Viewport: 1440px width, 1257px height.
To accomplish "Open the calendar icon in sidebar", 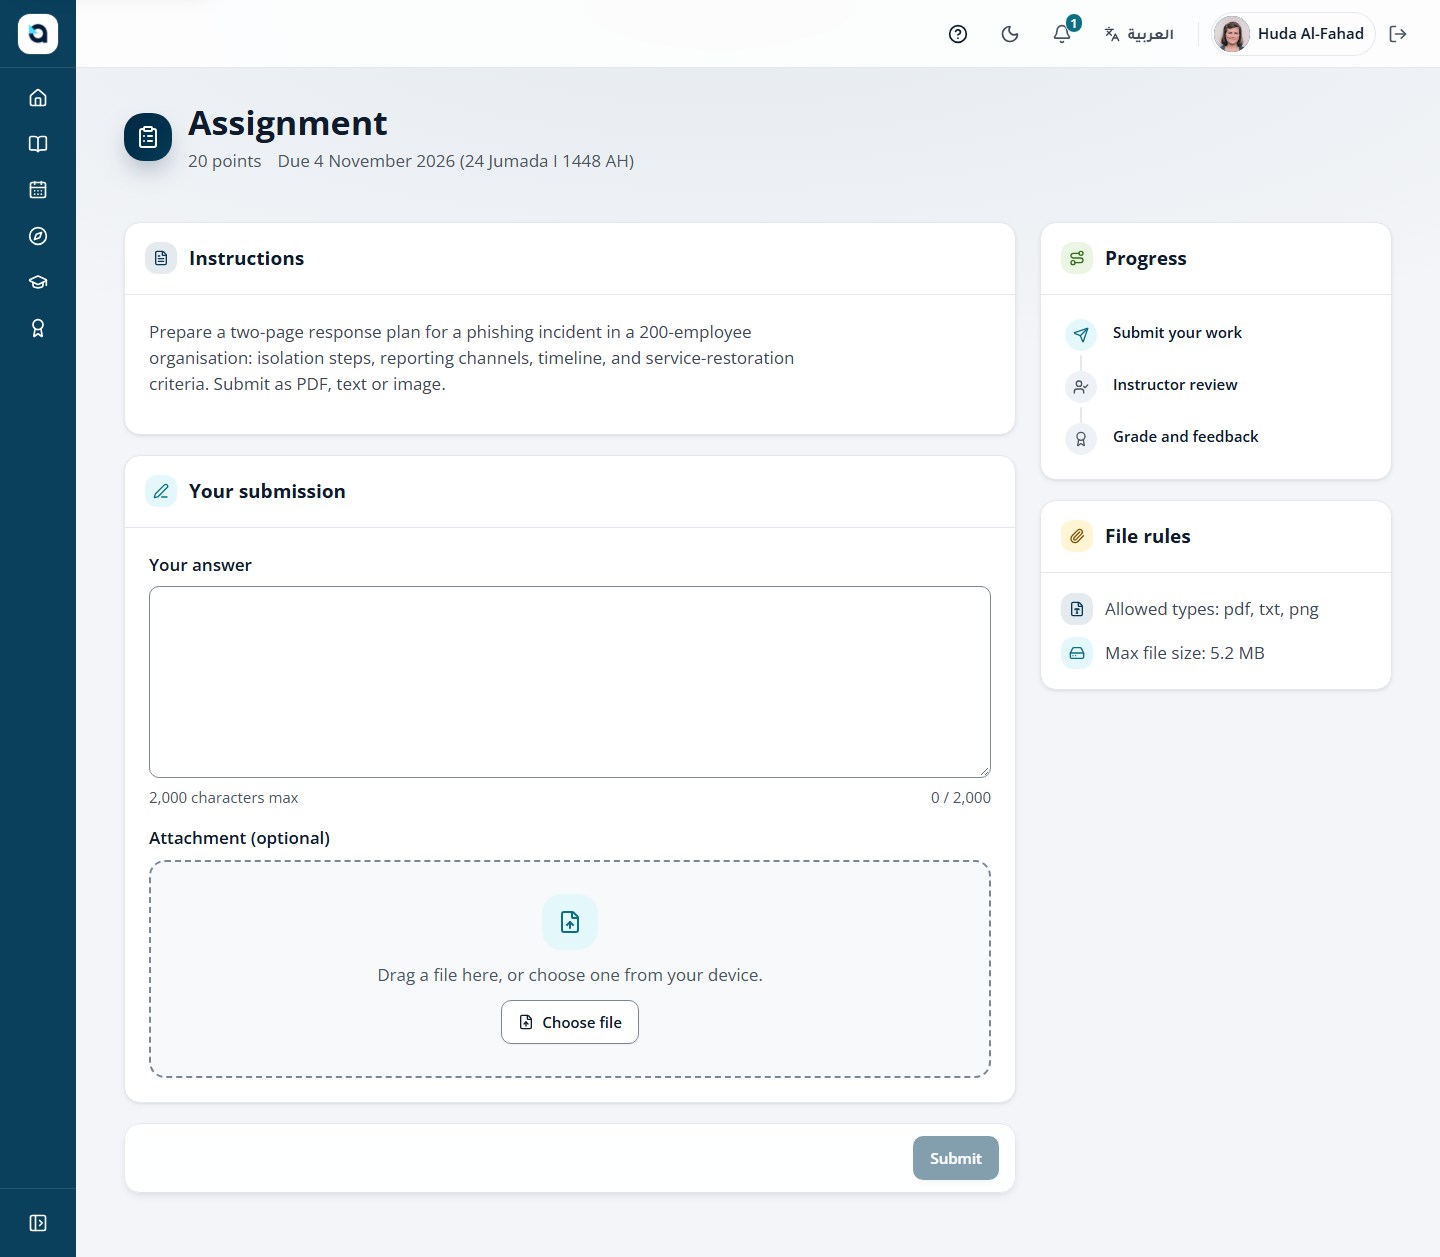I will point(38,190).
